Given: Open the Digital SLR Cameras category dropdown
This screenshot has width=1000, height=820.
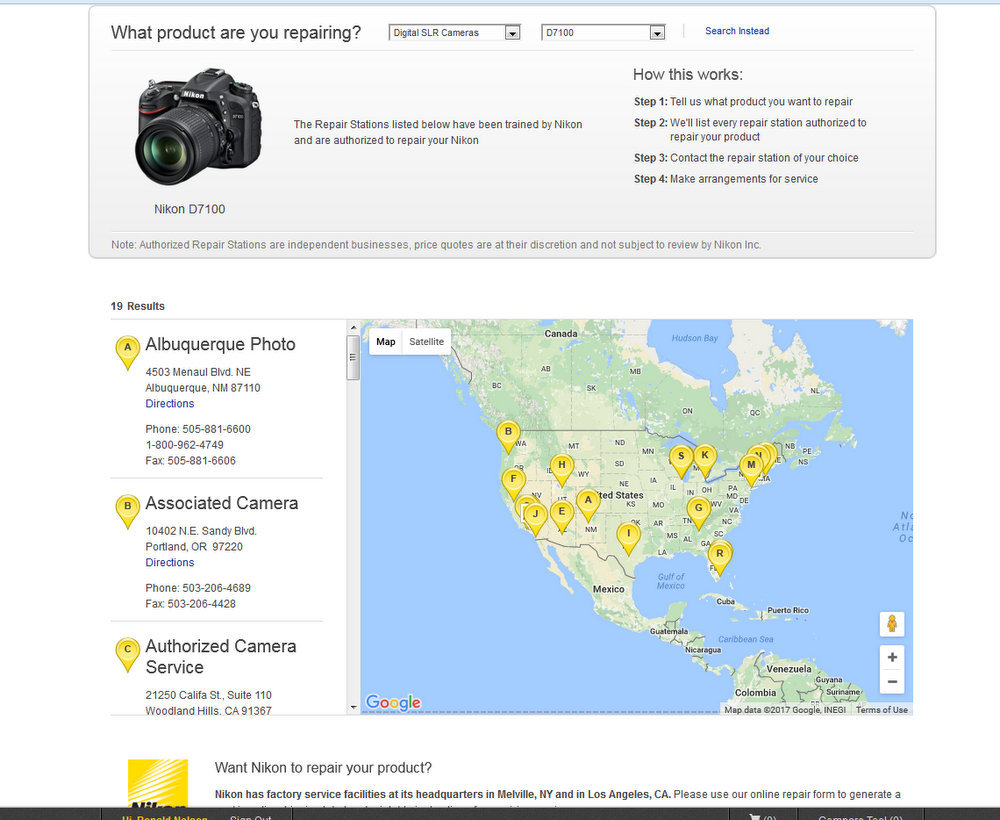Looking at the screenshot, I should [455, 33].
